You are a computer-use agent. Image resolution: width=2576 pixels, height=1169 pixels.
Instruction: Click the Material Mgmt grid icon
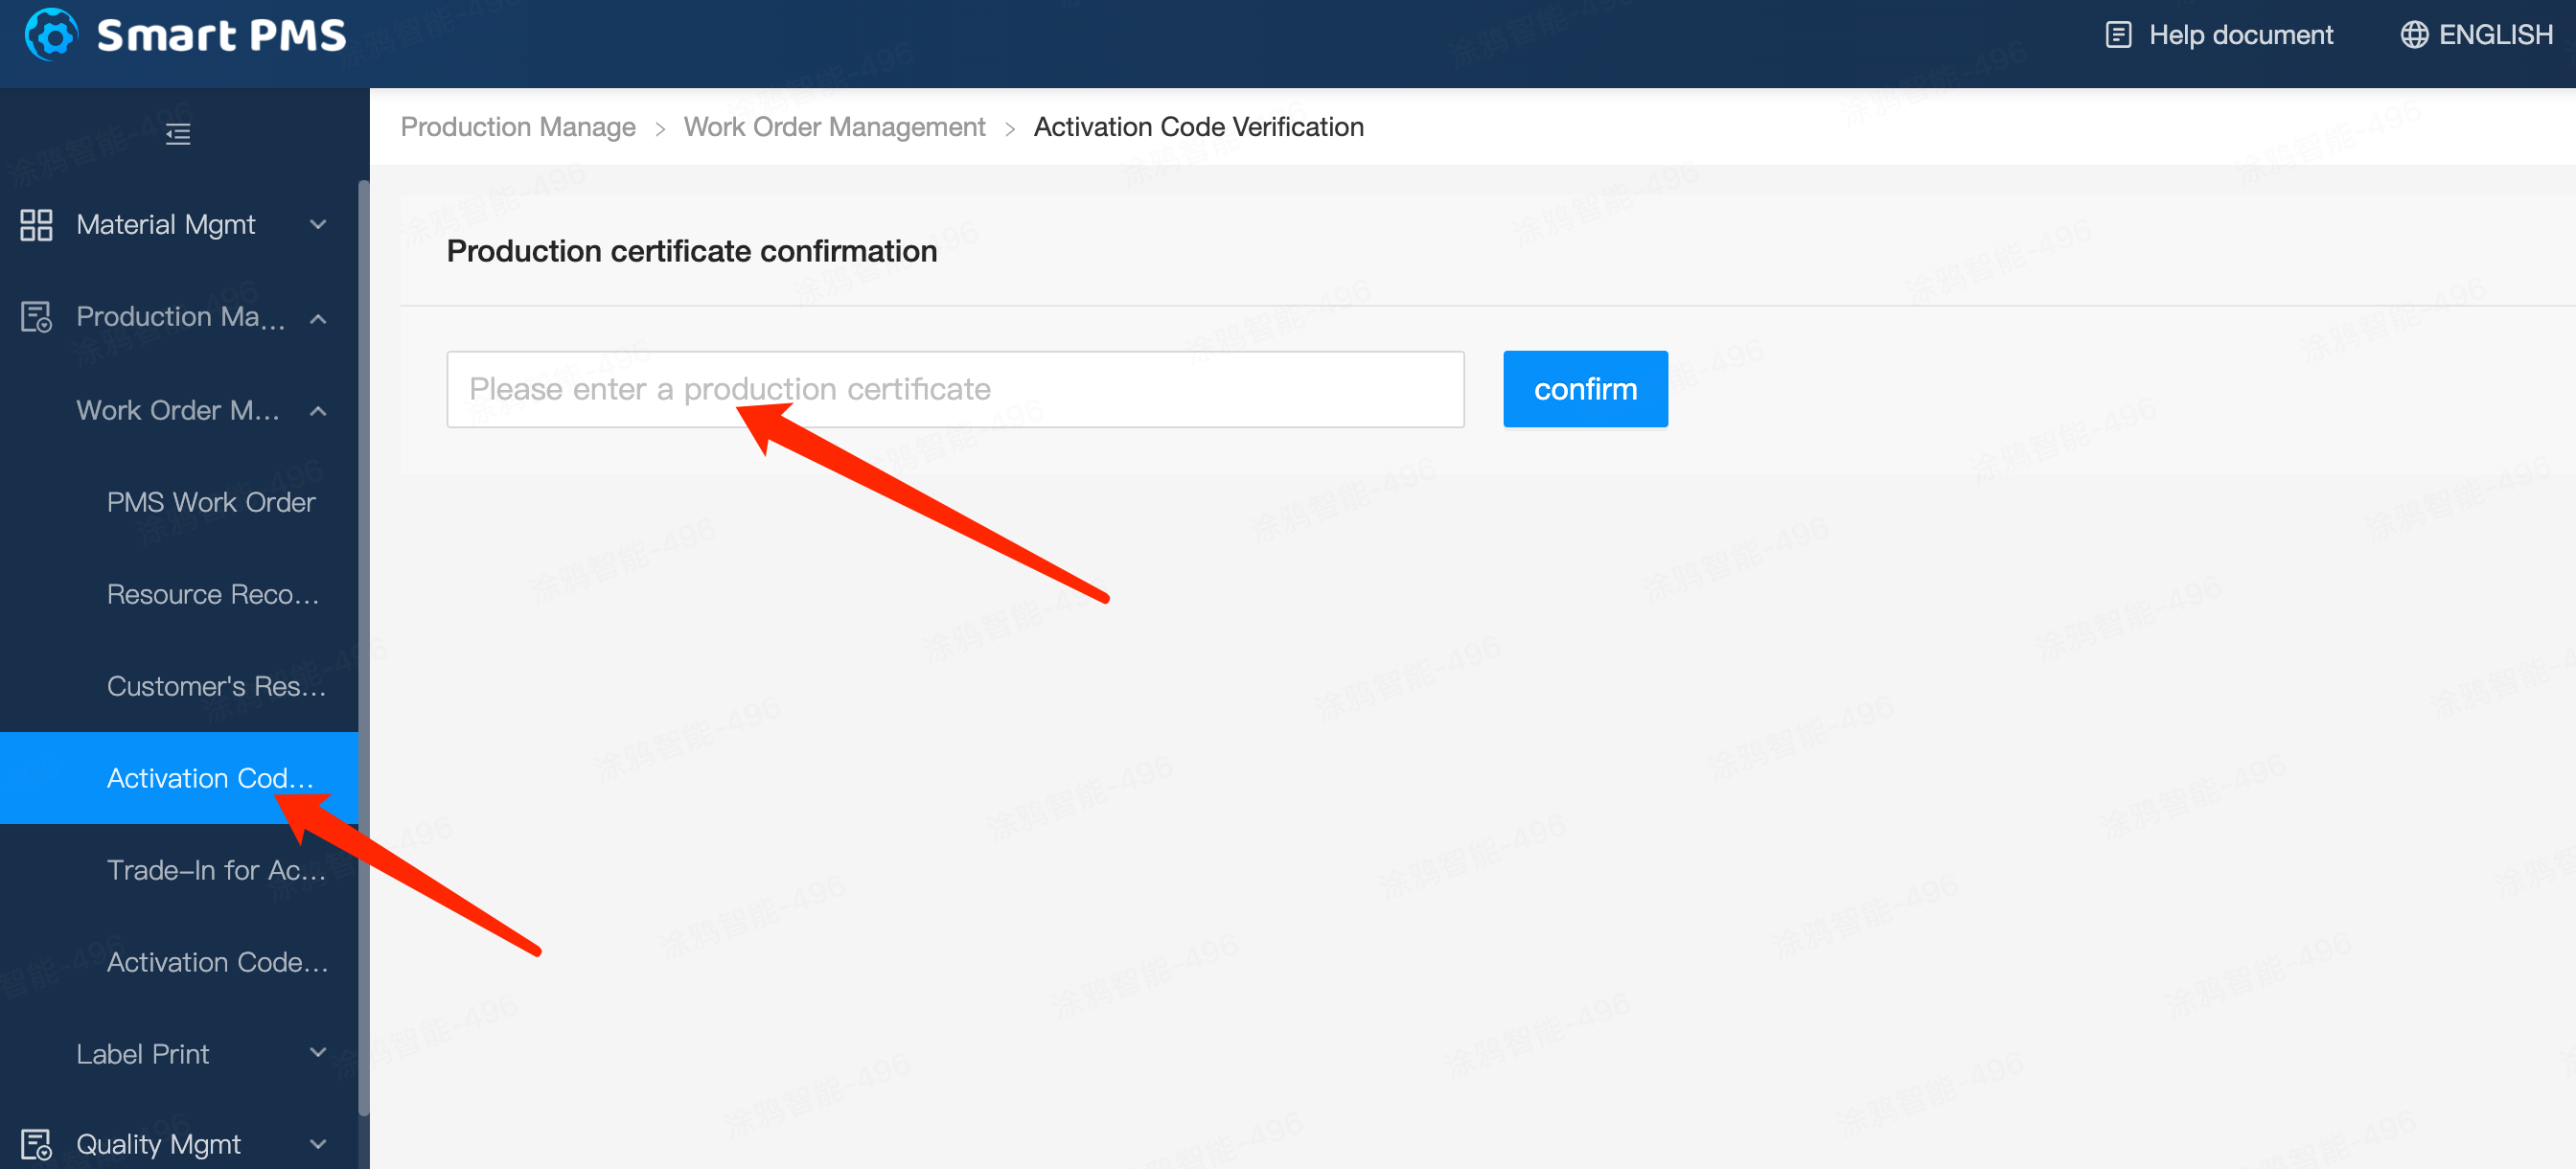(36, 225)
